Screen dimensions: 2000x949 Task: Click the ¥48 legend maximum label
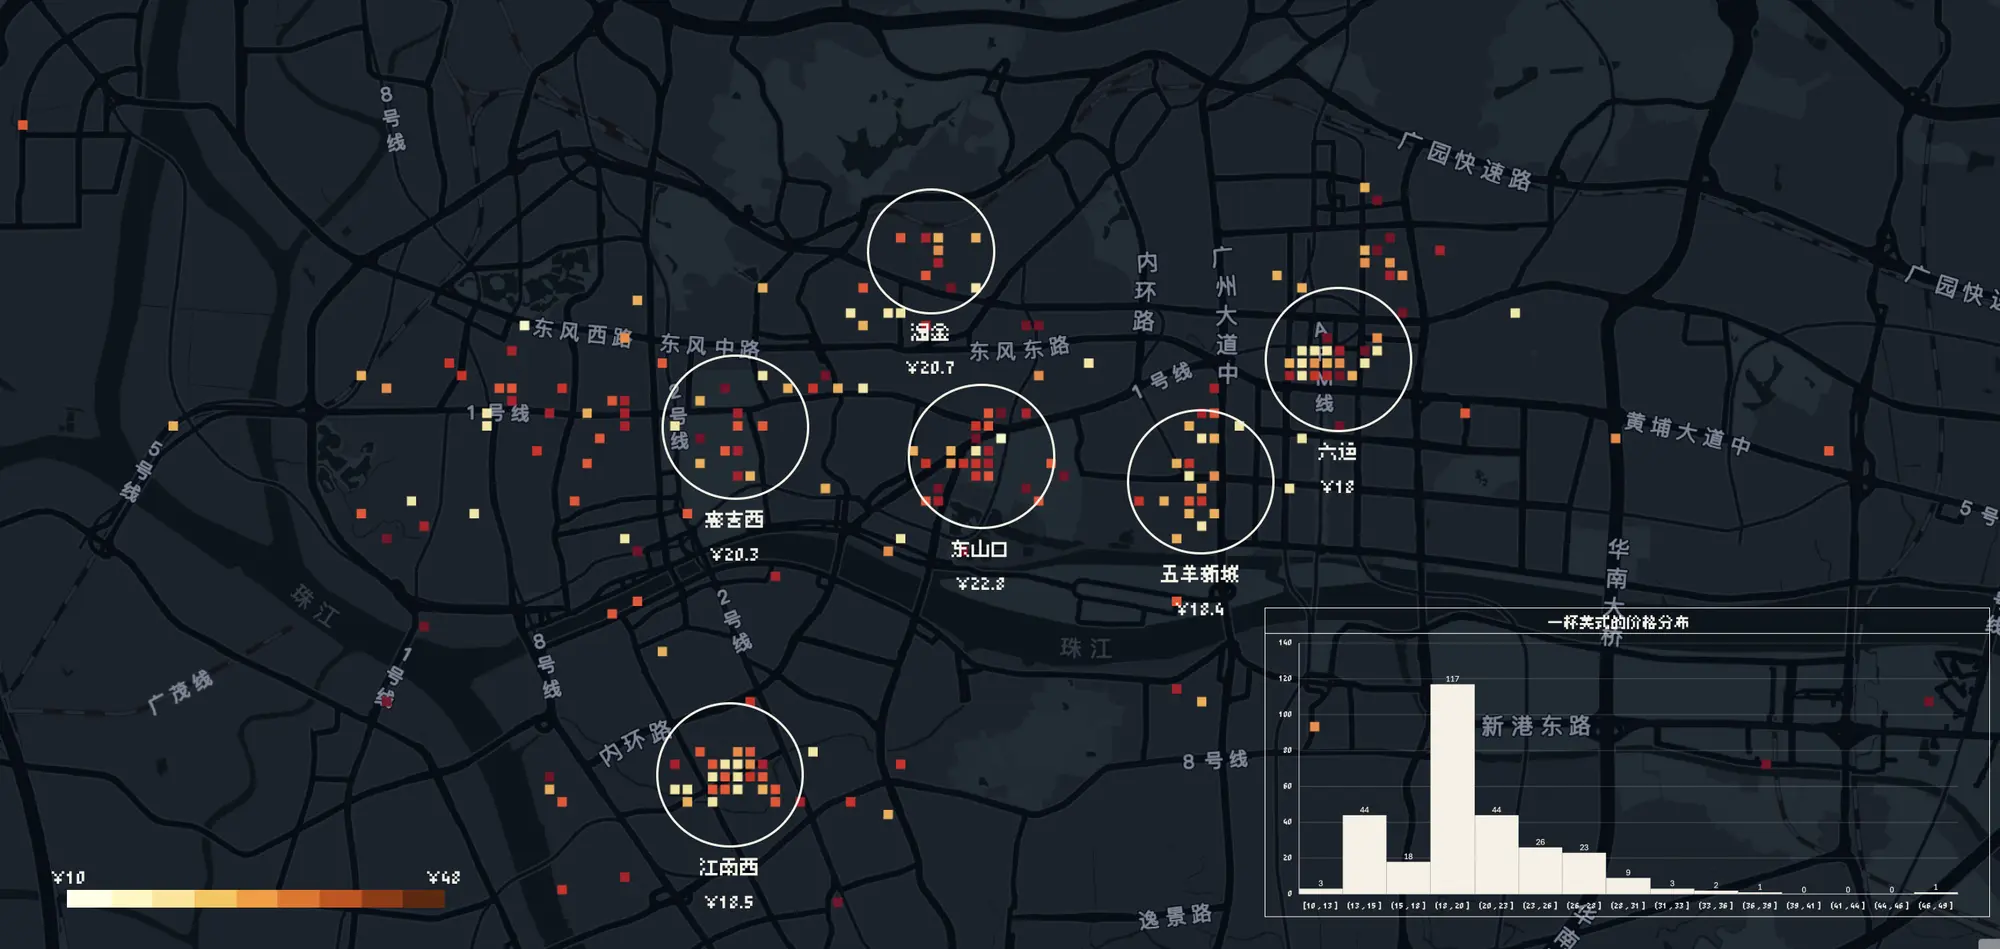pyautogui.click(x=443, y=877)
